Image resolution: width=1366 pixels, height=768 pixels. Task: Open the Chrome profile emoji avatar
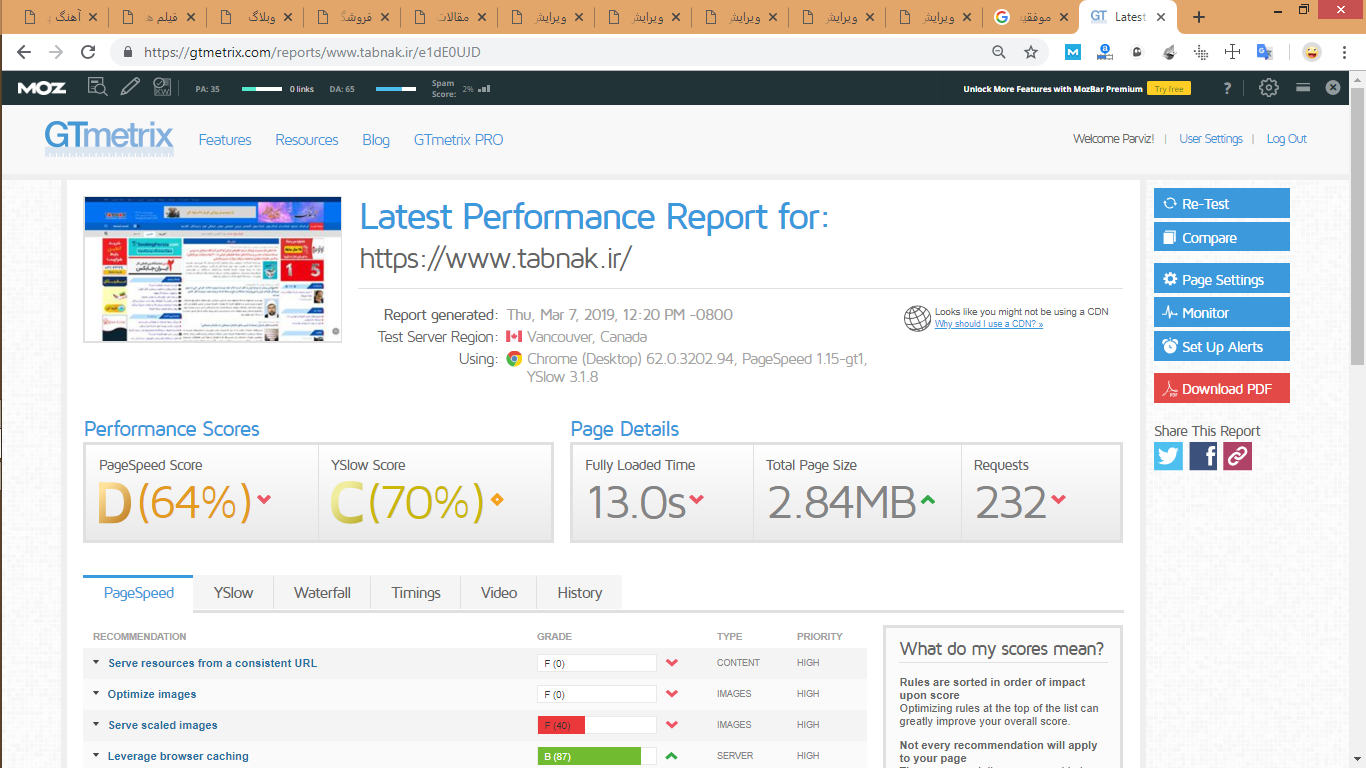pos(1312,52)
